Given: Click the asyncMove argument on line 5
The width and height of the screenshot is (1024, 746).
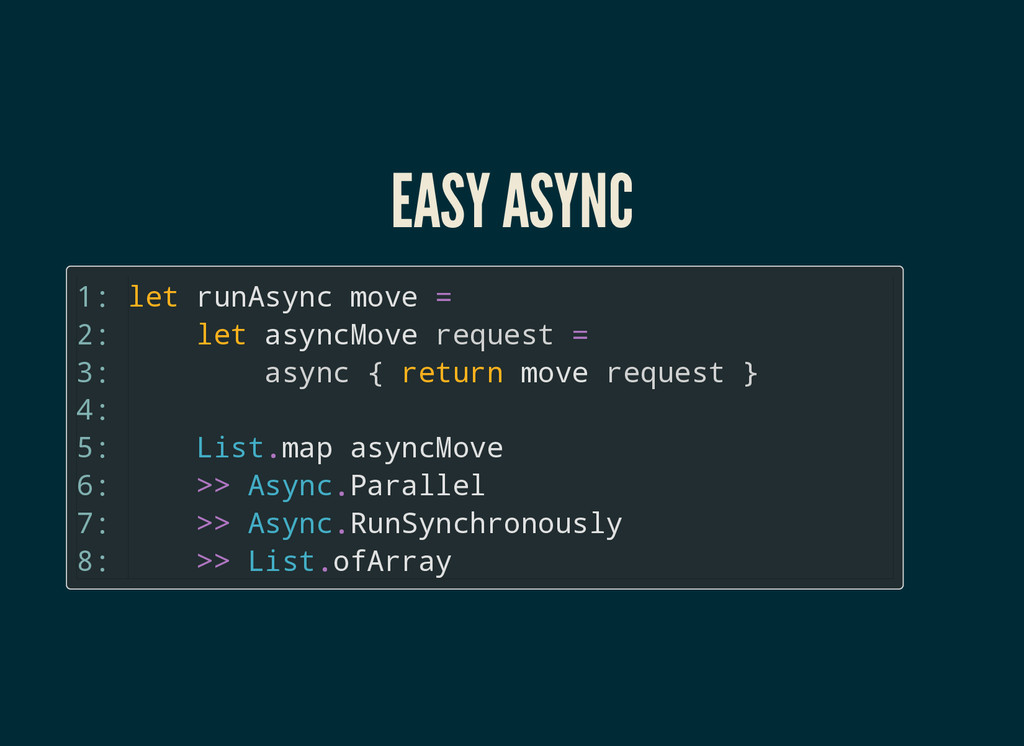Looking at the screenshot, I should click(426, 449).
